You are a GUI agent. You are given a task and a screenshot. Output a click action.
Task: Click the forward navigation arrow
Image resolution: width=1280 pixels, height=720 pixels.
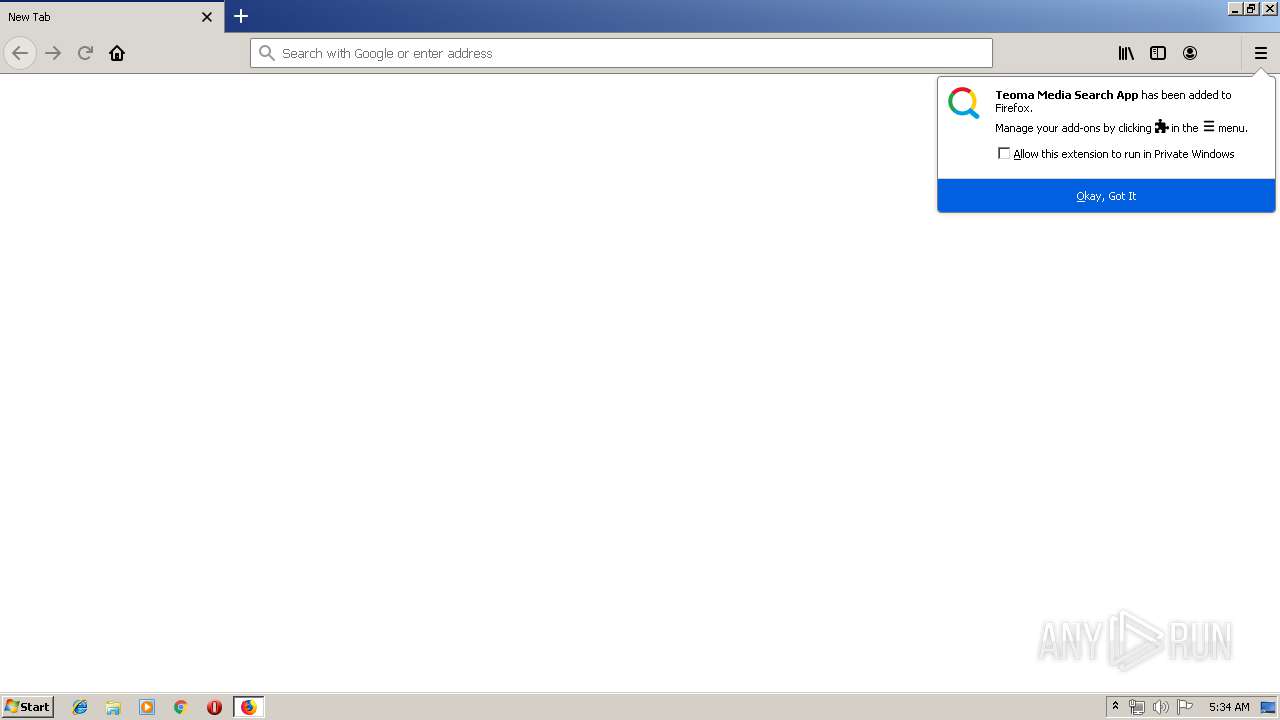point(53,53)
